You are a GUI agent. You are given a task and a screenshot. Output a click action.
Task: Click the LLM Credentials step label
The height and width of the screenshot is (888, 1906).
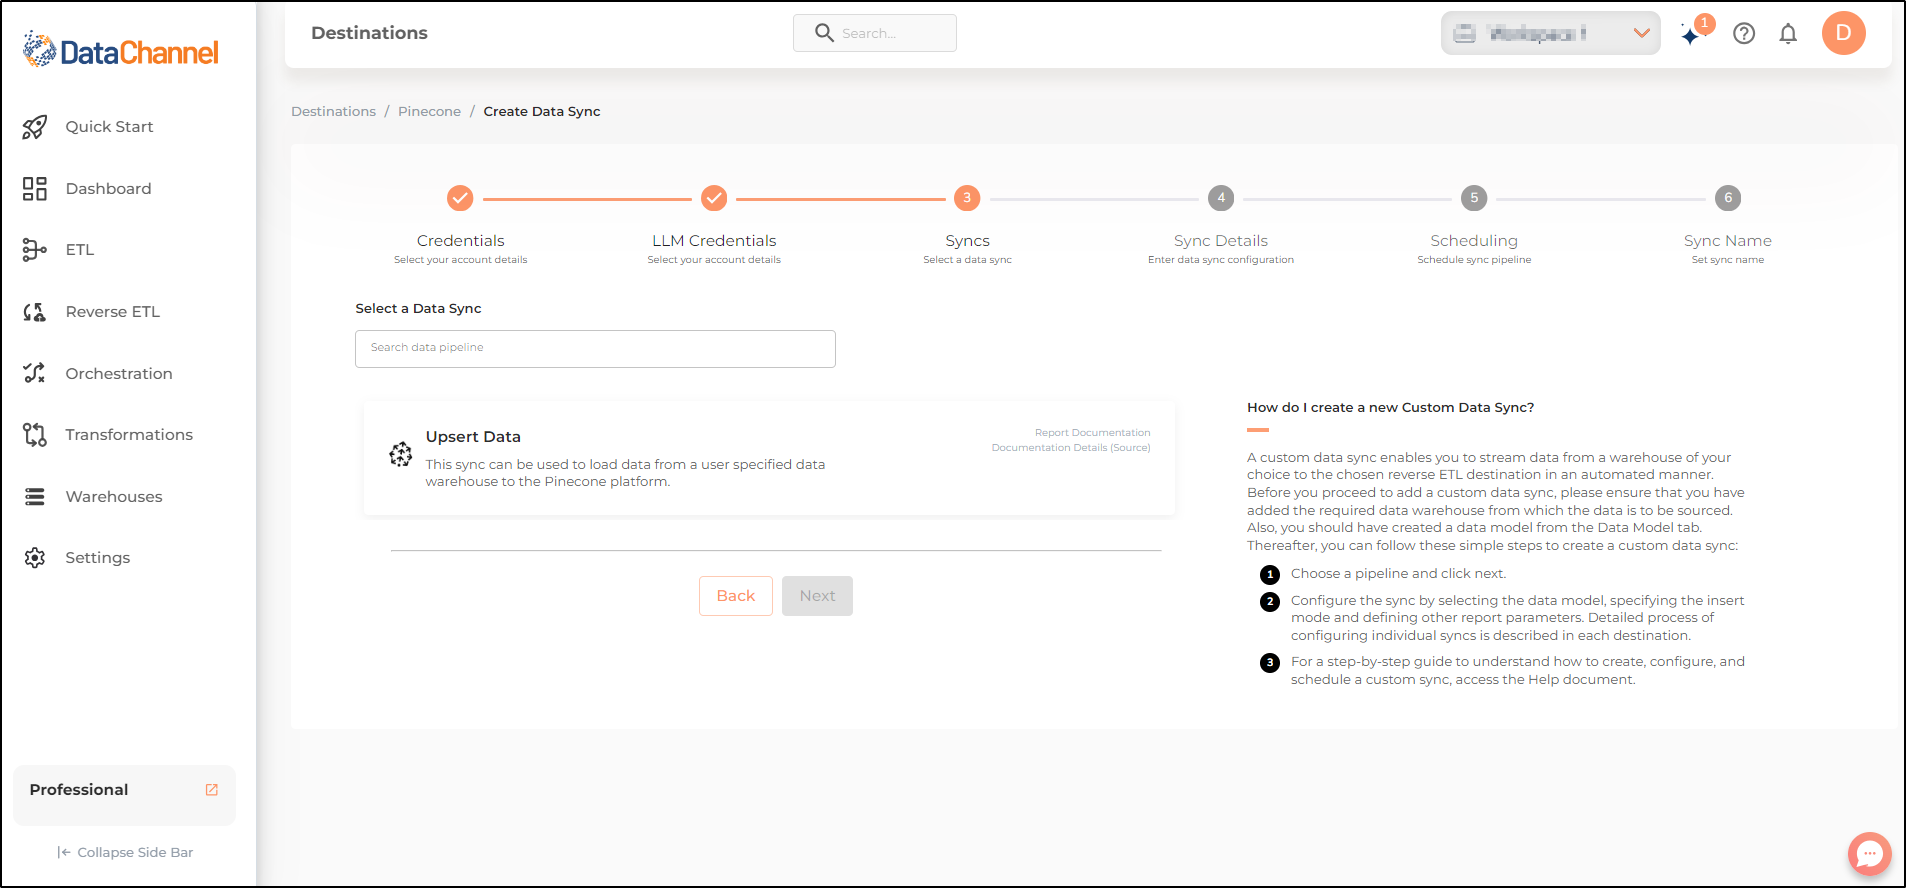tap(714, 241)
